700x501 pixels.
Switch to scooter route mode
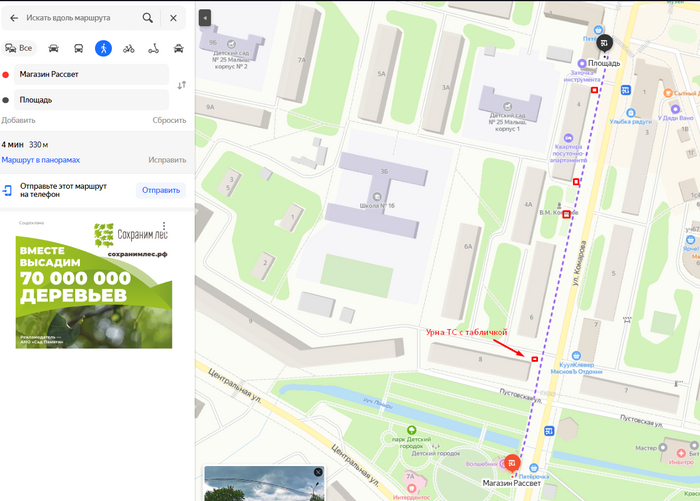click(154, 48)
